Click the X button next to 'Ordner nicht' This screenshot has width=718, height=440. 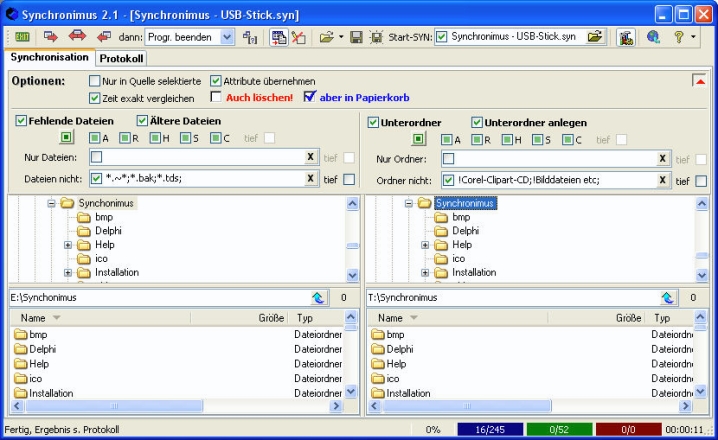(662, 179)
